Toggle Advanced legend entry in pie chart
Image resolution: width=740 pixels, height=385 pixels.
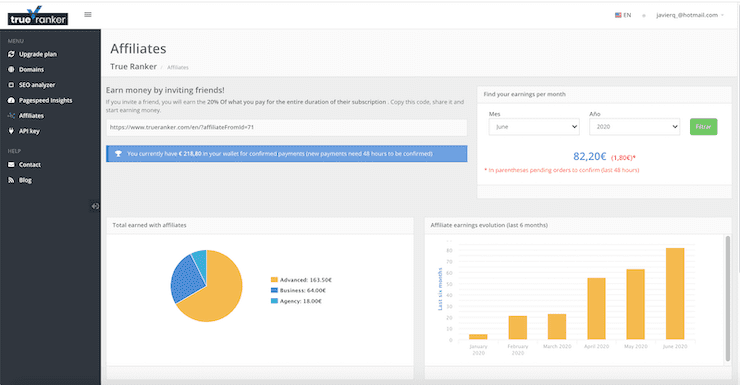301,280
